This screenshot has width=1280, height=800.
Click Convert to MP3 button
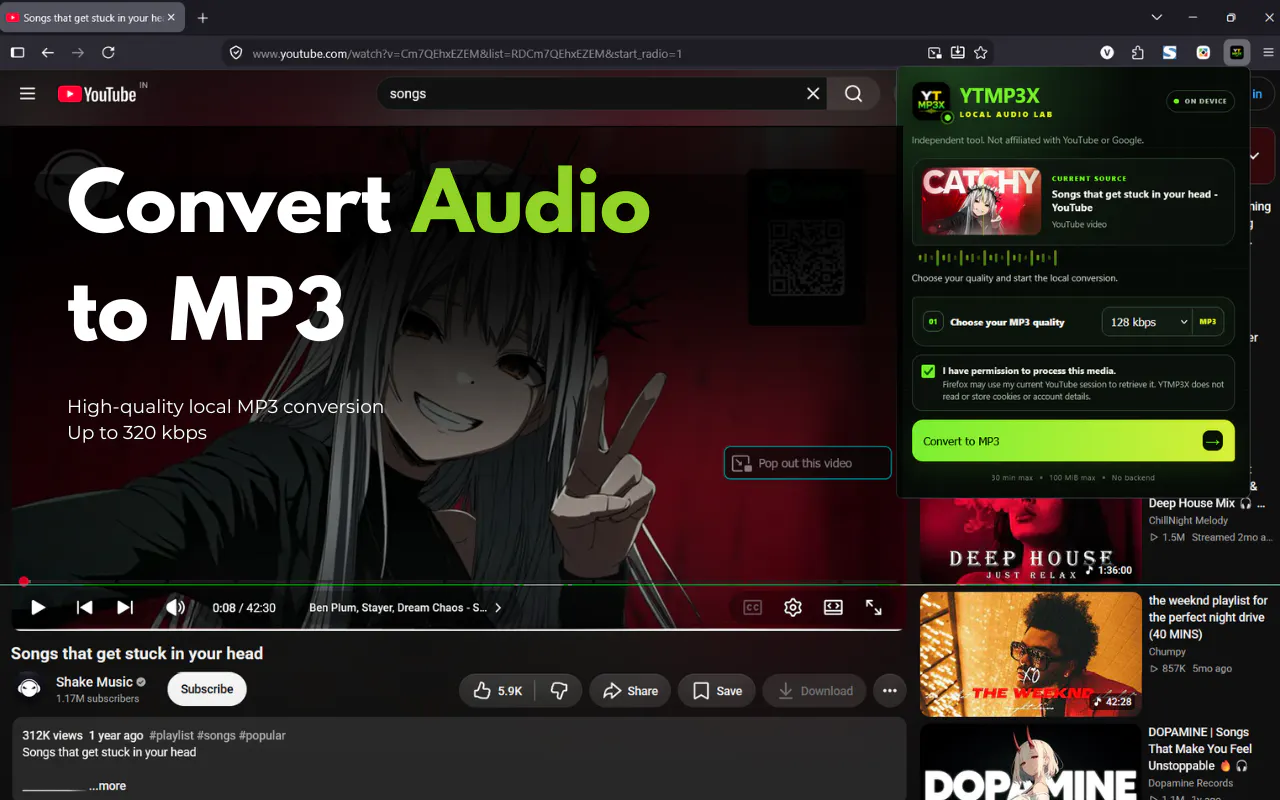1073,441
